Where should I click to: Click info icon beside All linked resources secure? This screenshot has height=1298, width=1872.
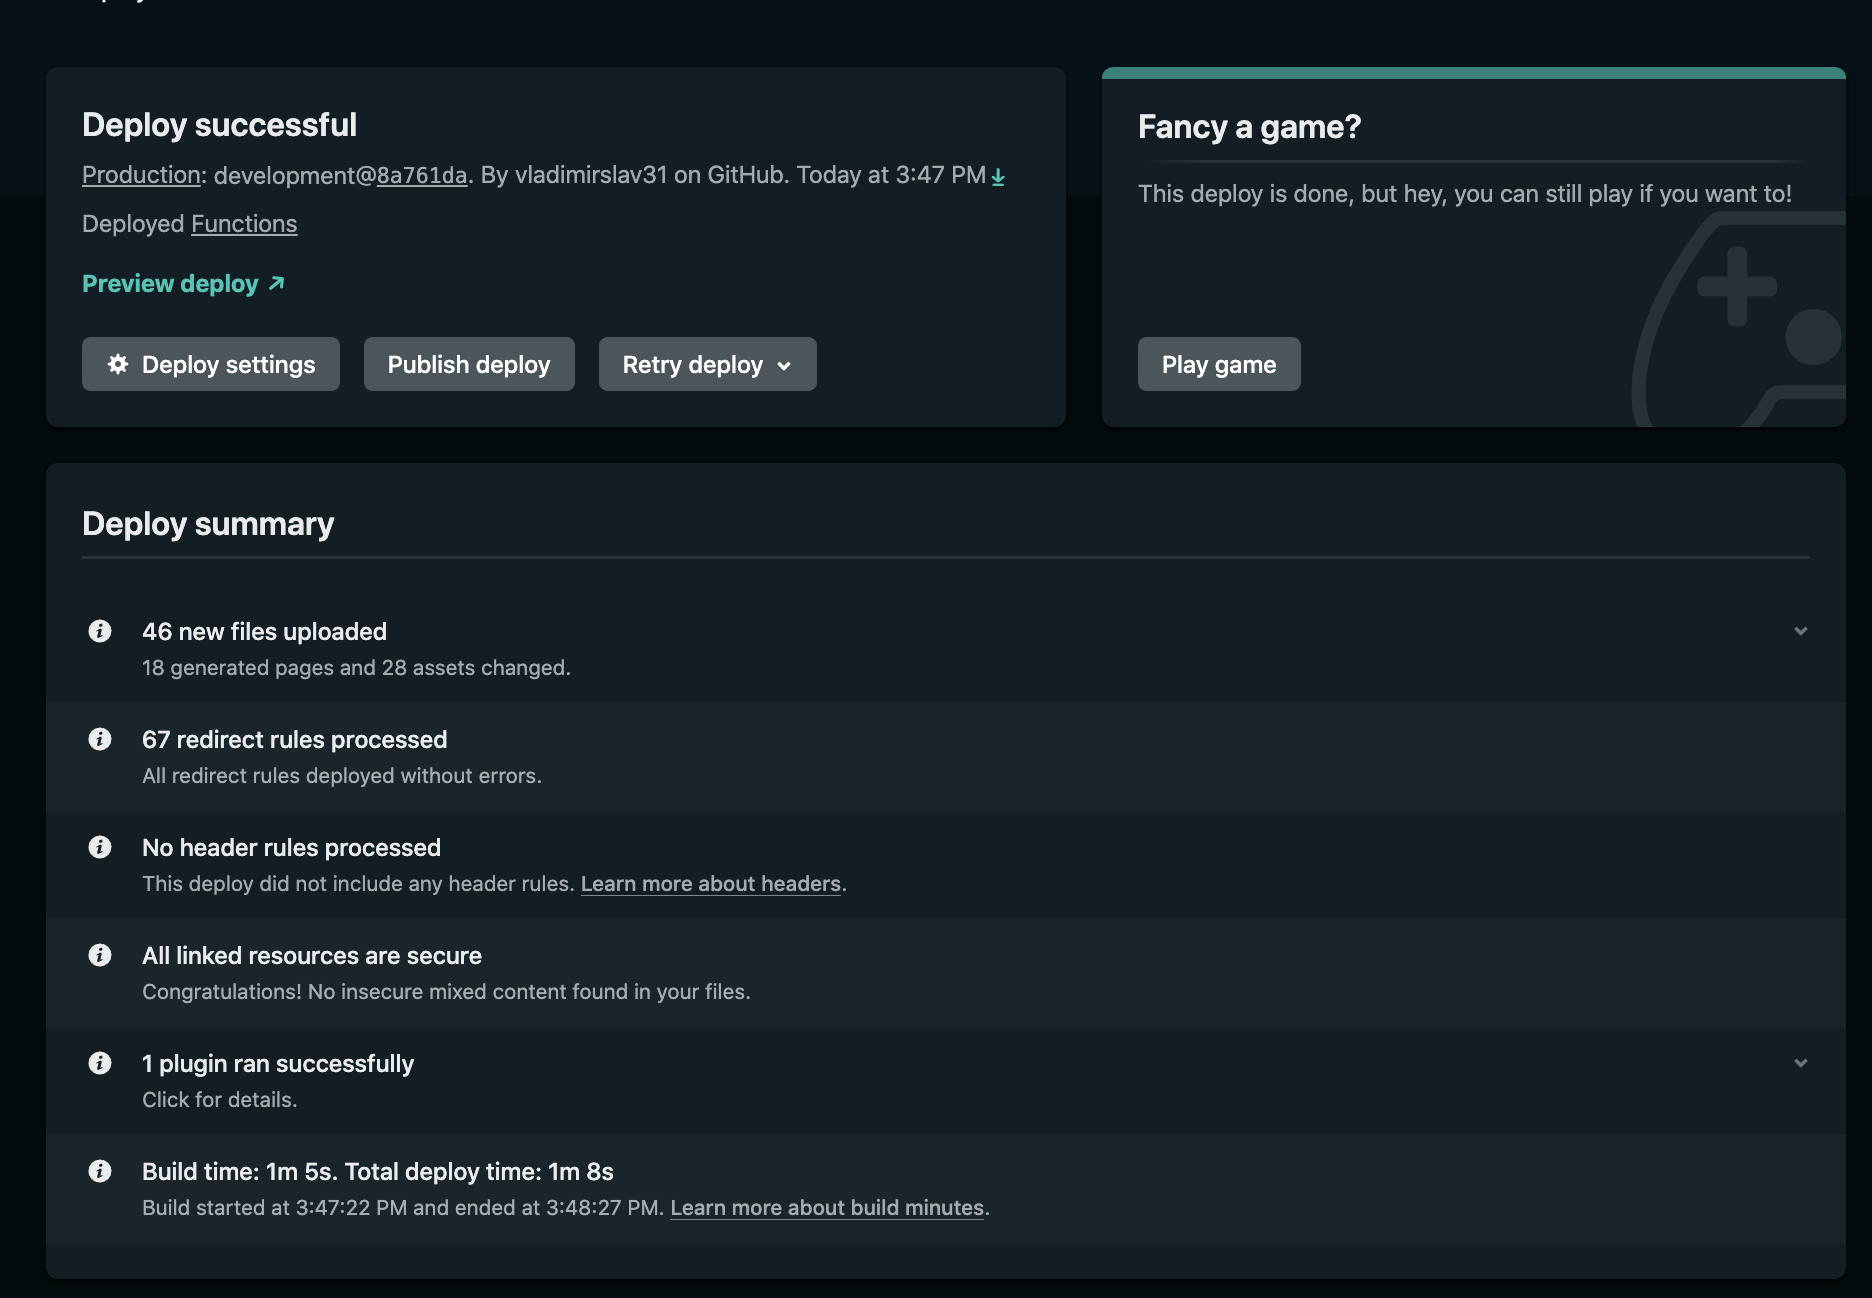[x=100, y=955]
